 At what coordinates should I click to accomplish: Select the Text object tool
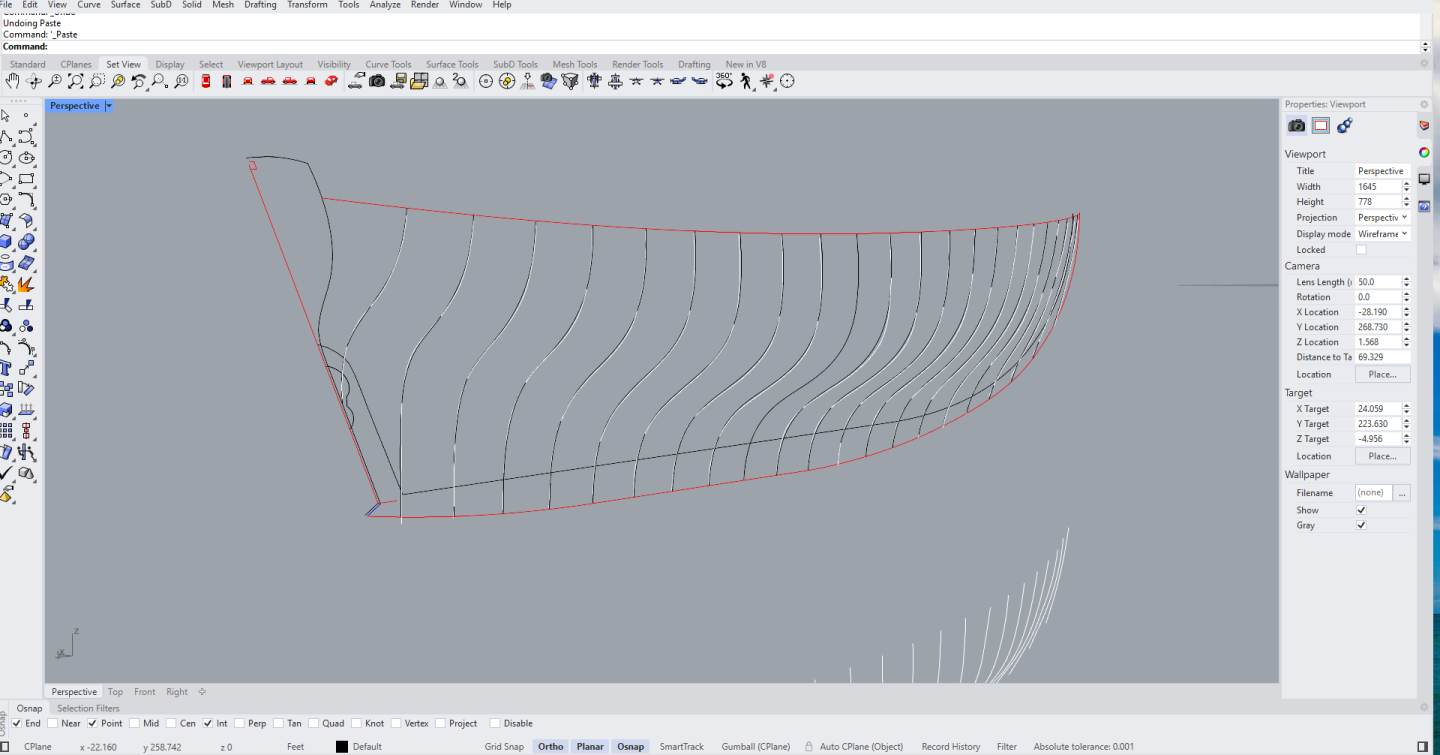[6, 369]
